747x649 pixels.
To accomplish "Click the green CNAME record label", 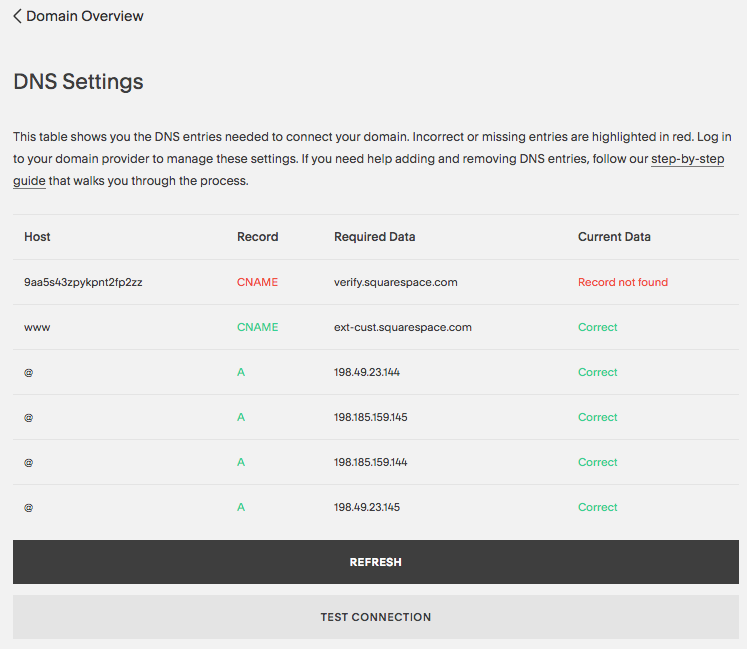I will (x=257, y=327).
